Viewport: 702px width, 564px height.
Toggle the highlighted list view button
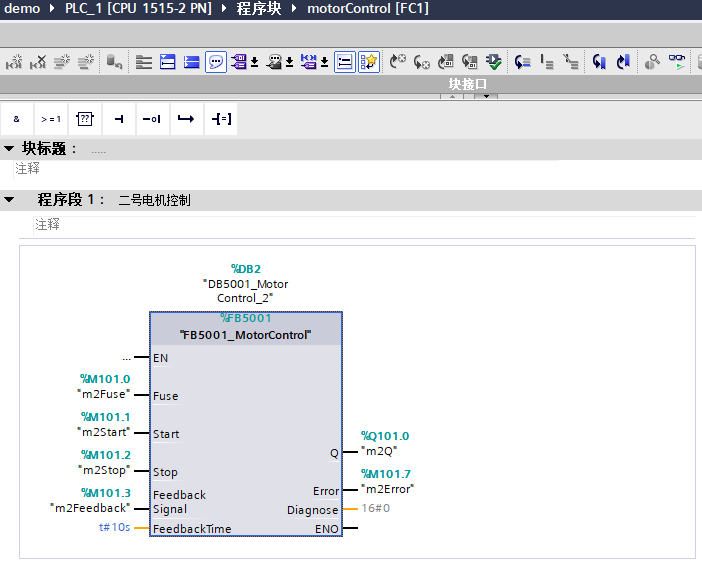click(x=343, y=62)
